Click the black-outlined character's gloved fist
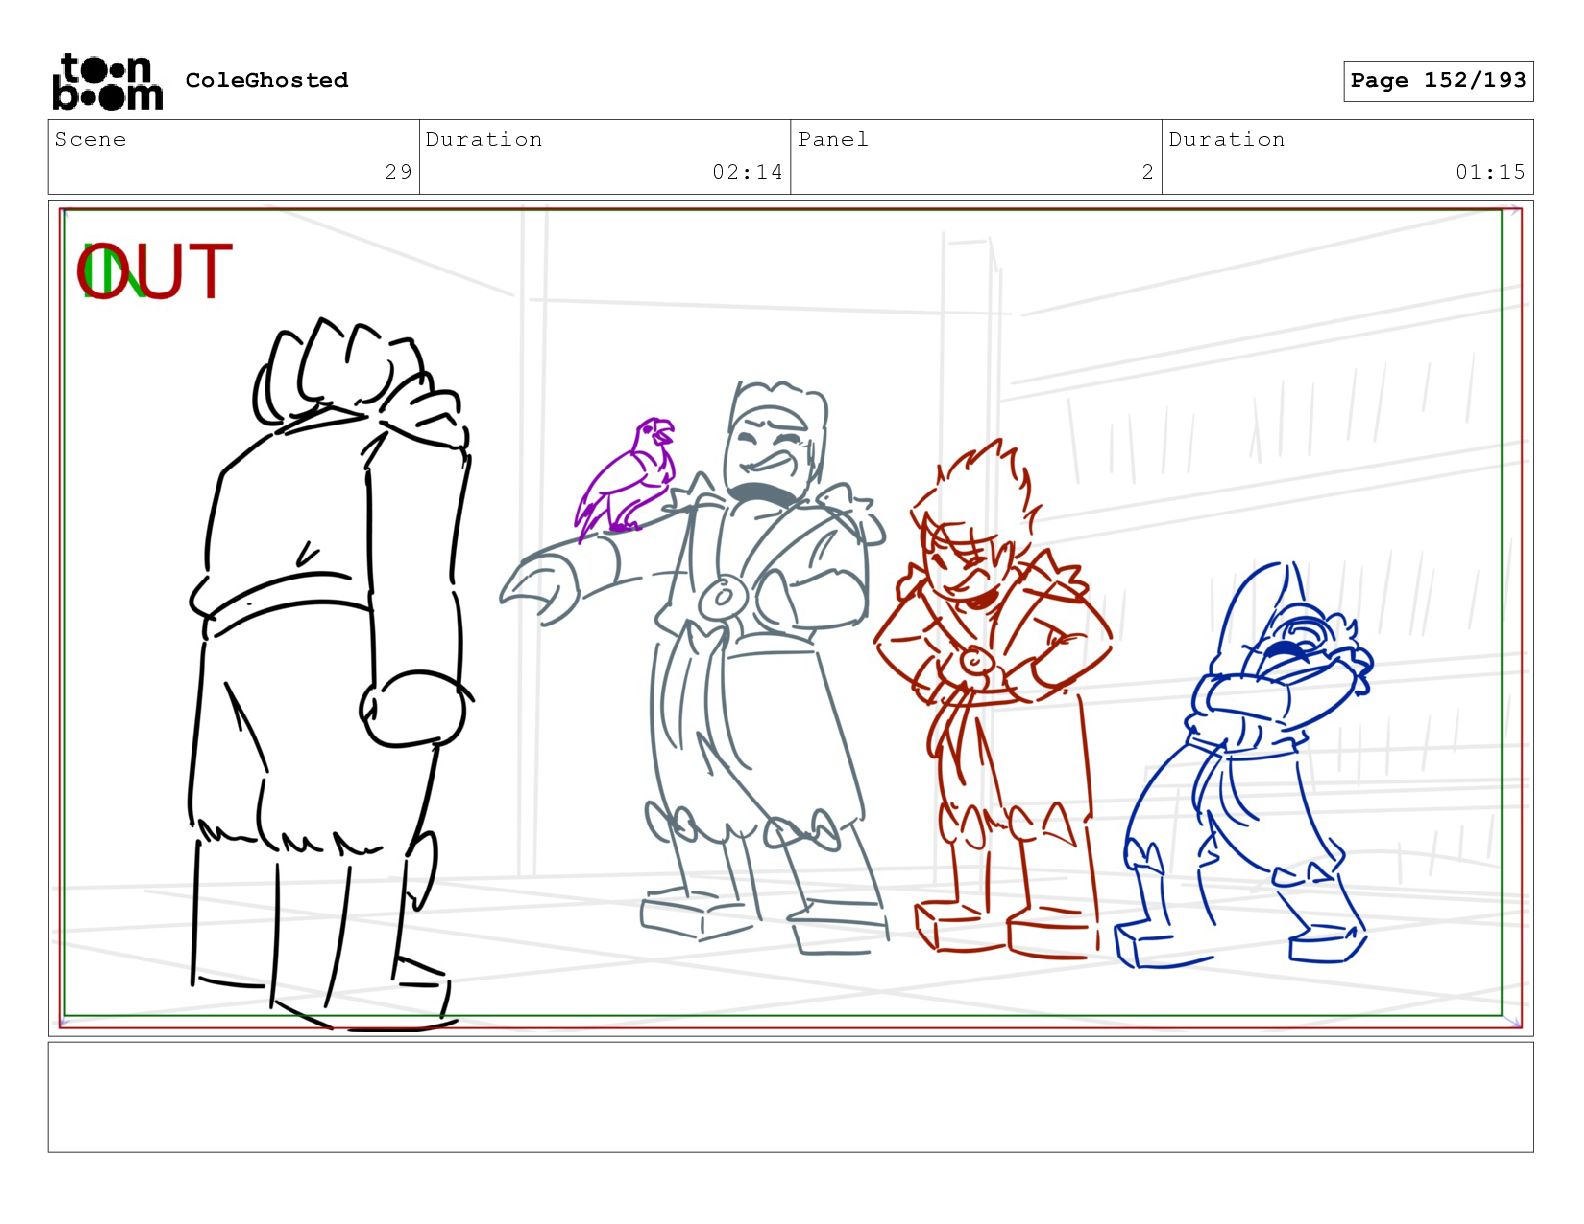 pos(413,708)
